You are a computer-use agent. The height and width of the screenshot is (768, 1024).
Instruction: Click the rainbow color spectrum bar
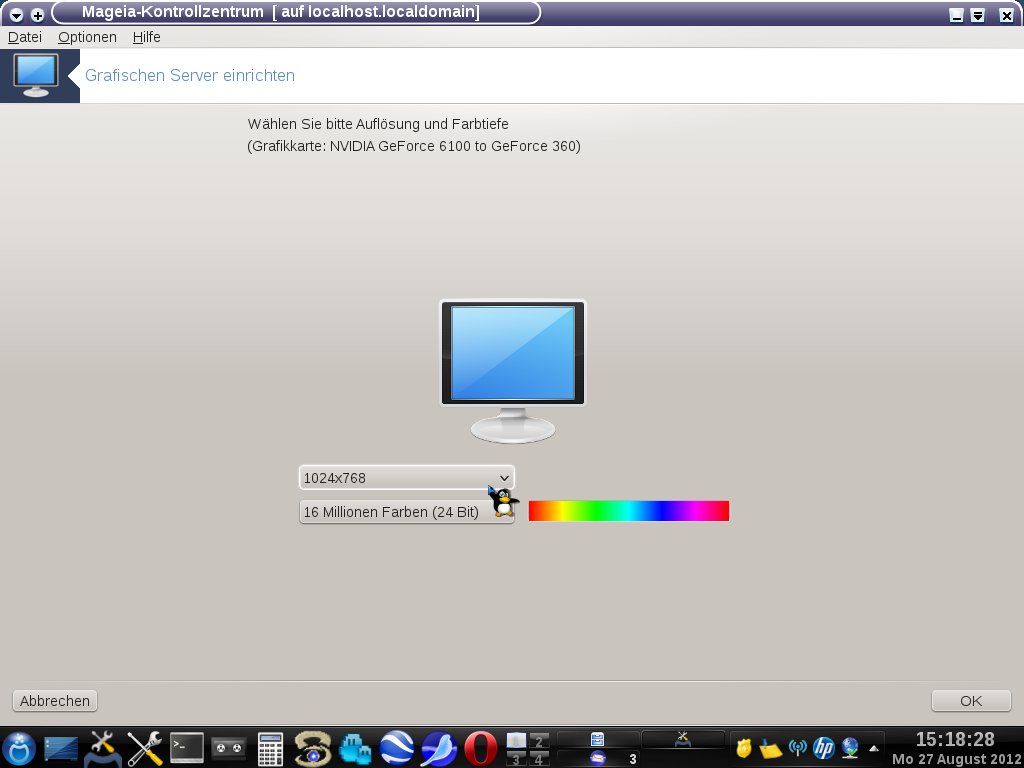click(629, 511)
